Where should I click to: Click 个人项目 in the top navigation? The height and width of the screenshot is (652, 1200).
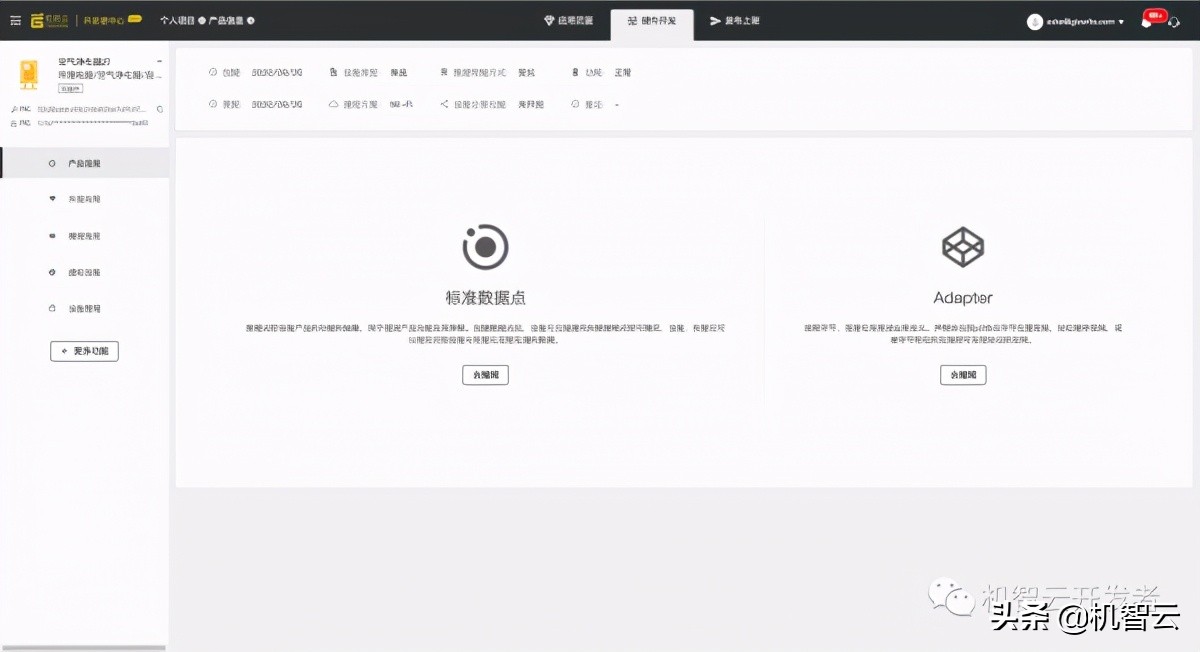(x=176, y=19)
